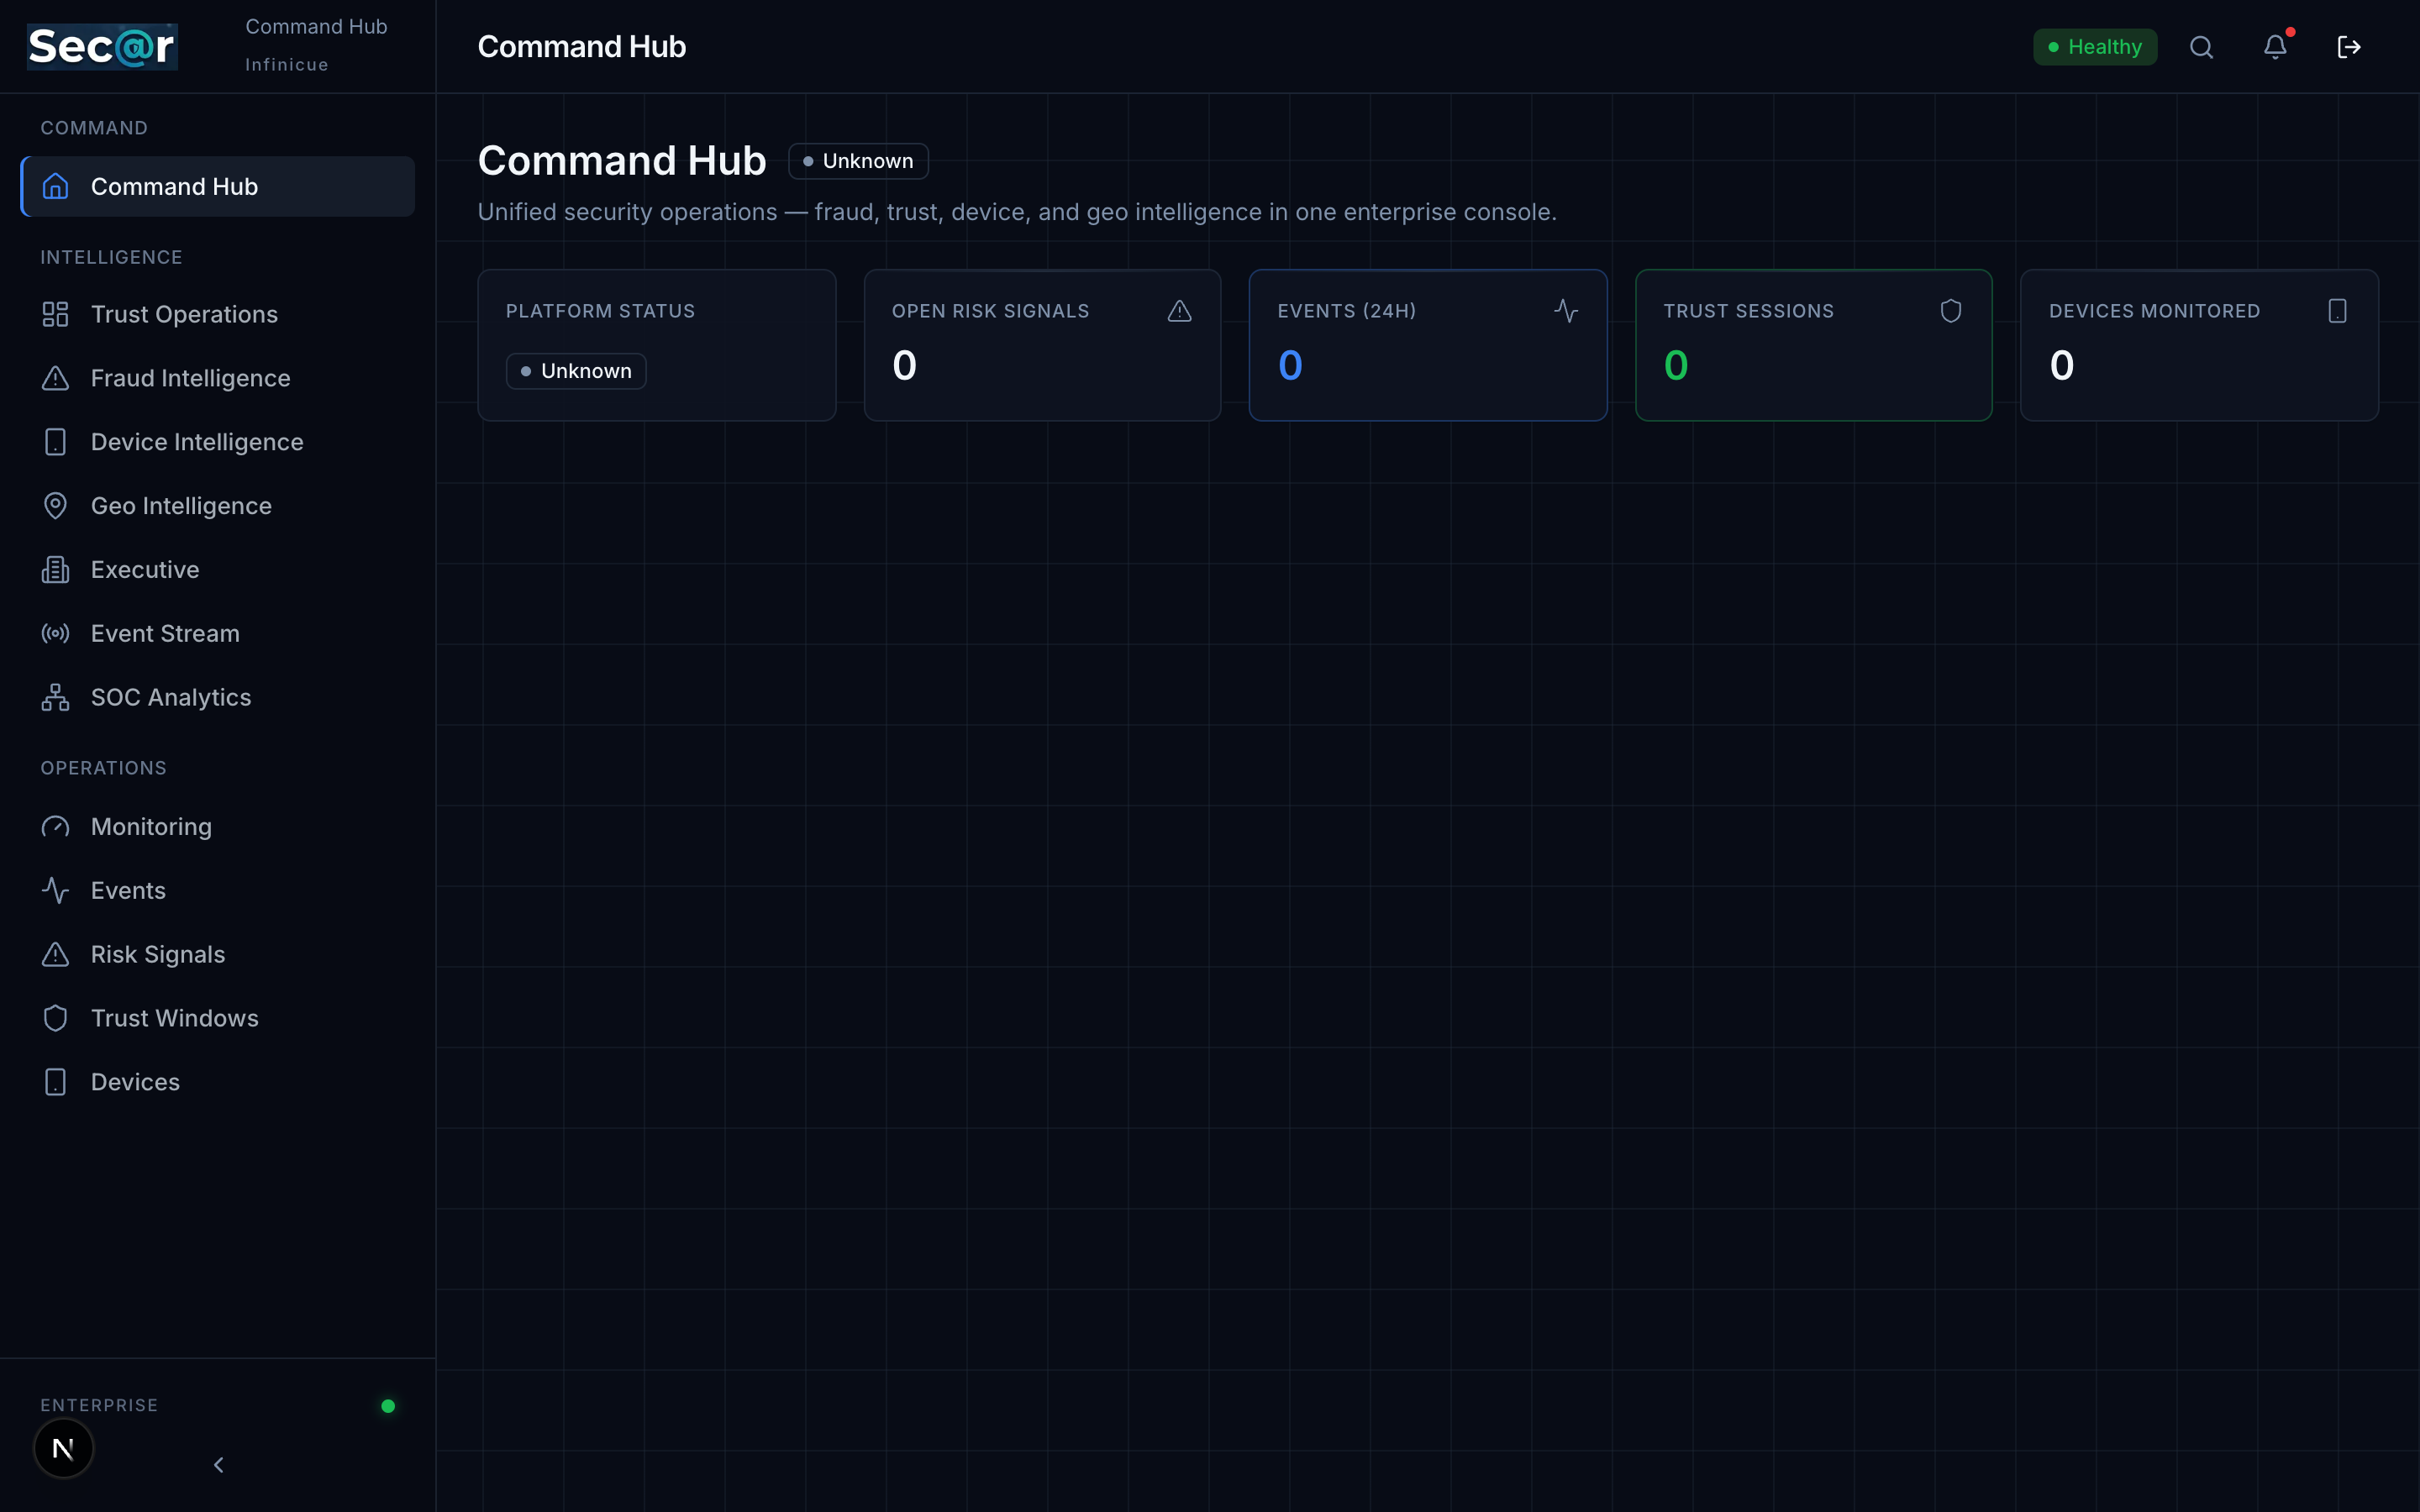Click the Devices Monitored value
The width and height of the screenshot is (2420, 1512).
tap(2062, 365)
